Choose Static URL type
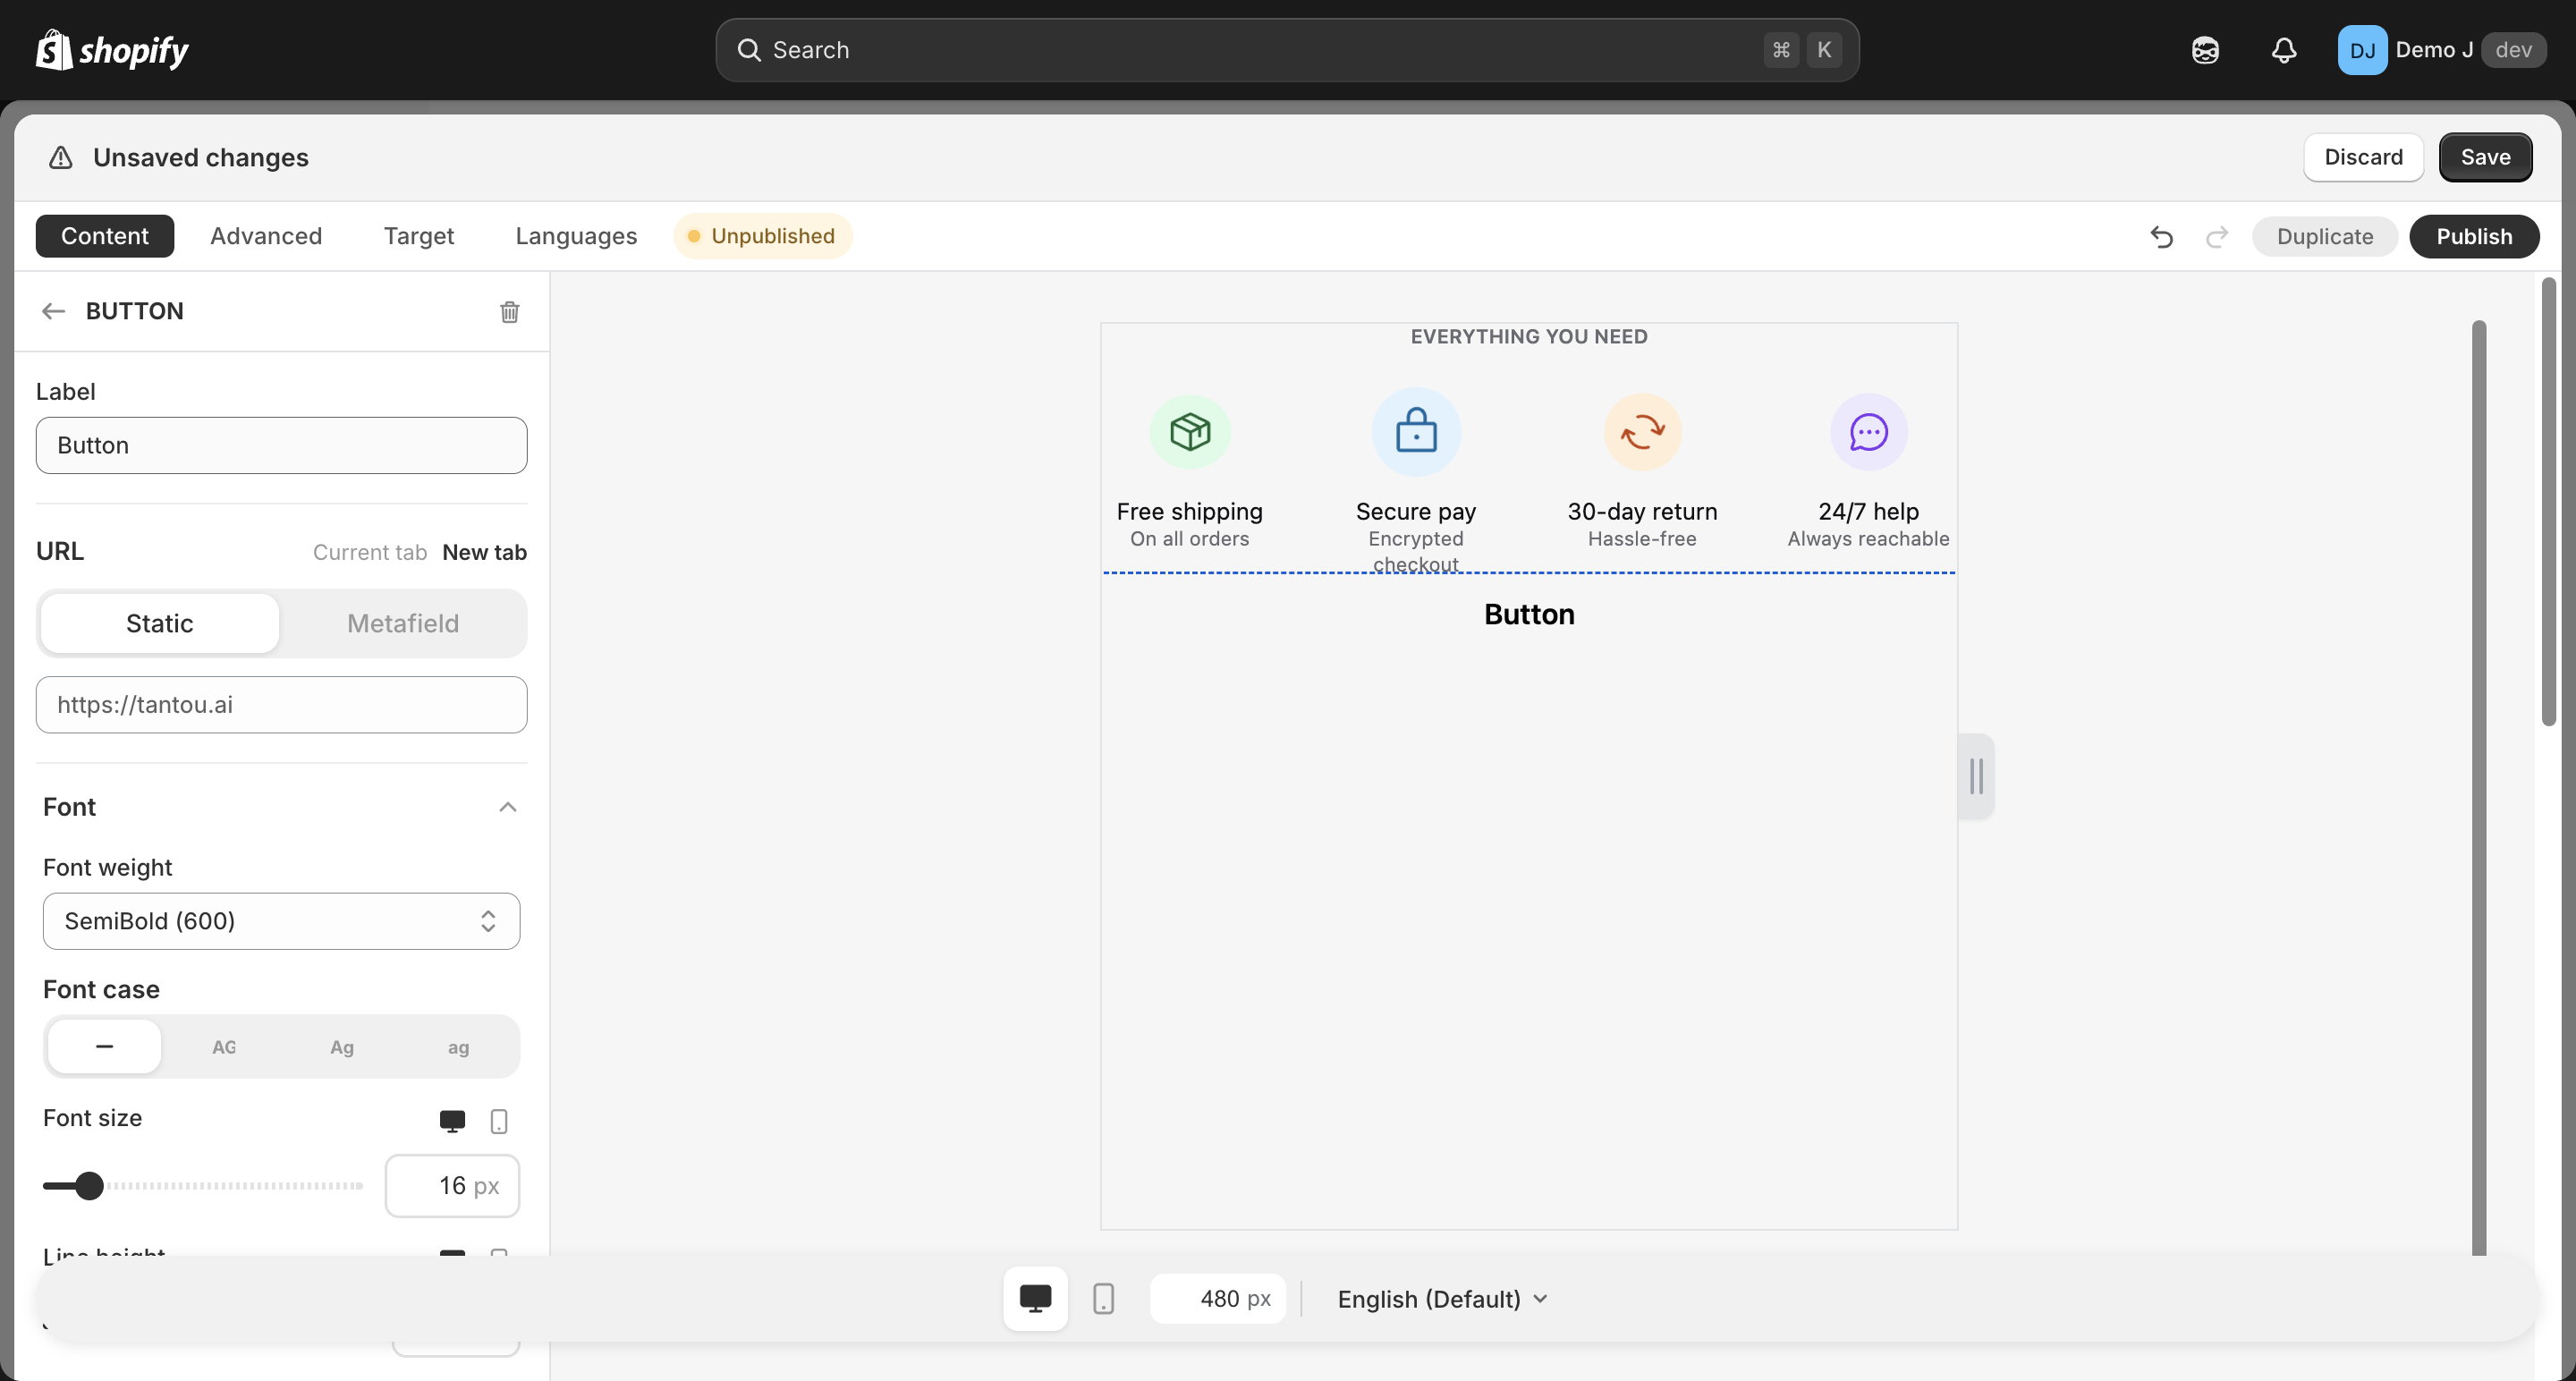This screenshot has width=2576, height=1381. tap(160, 623)
